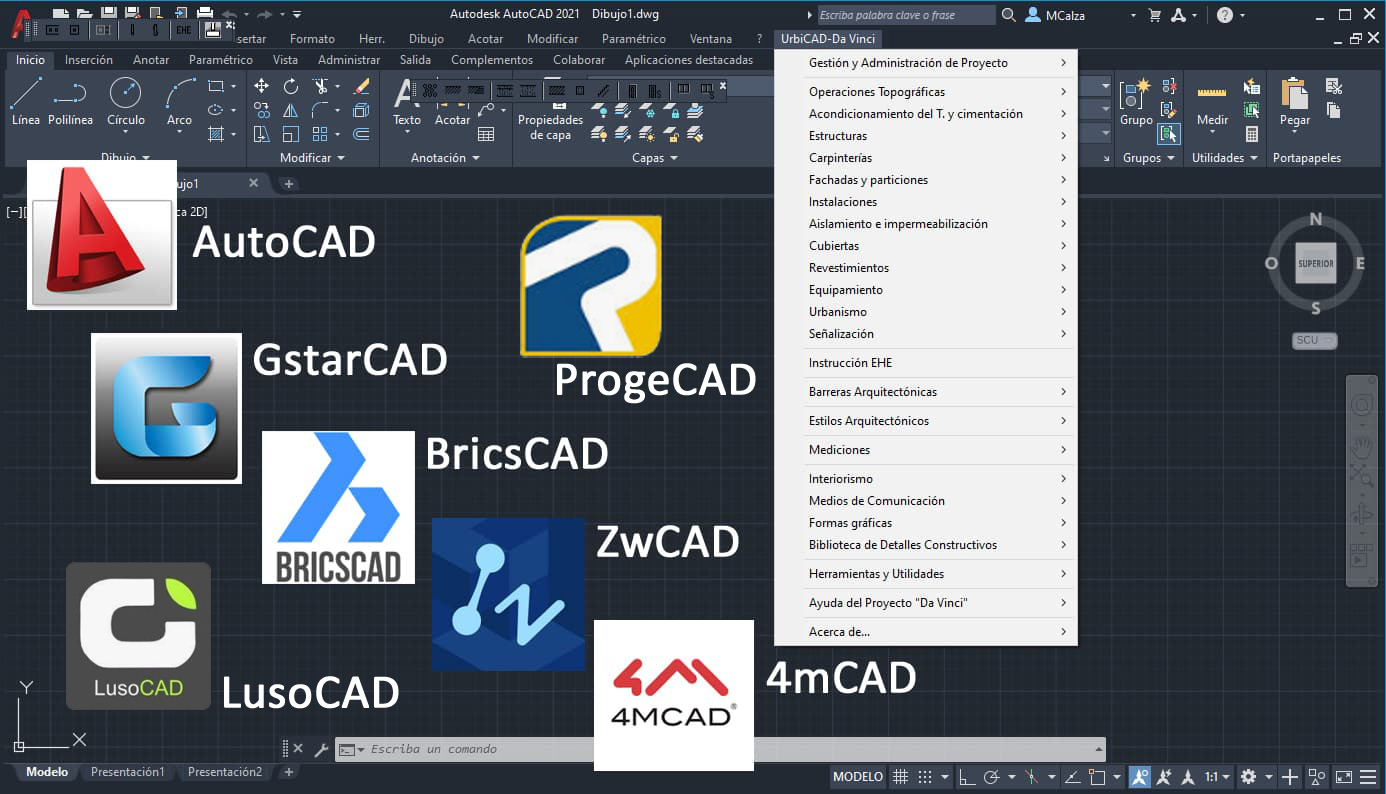Click the Mirror (Simetría) icon
Viewport: 1386px width, 794px height.
[290, 110]
